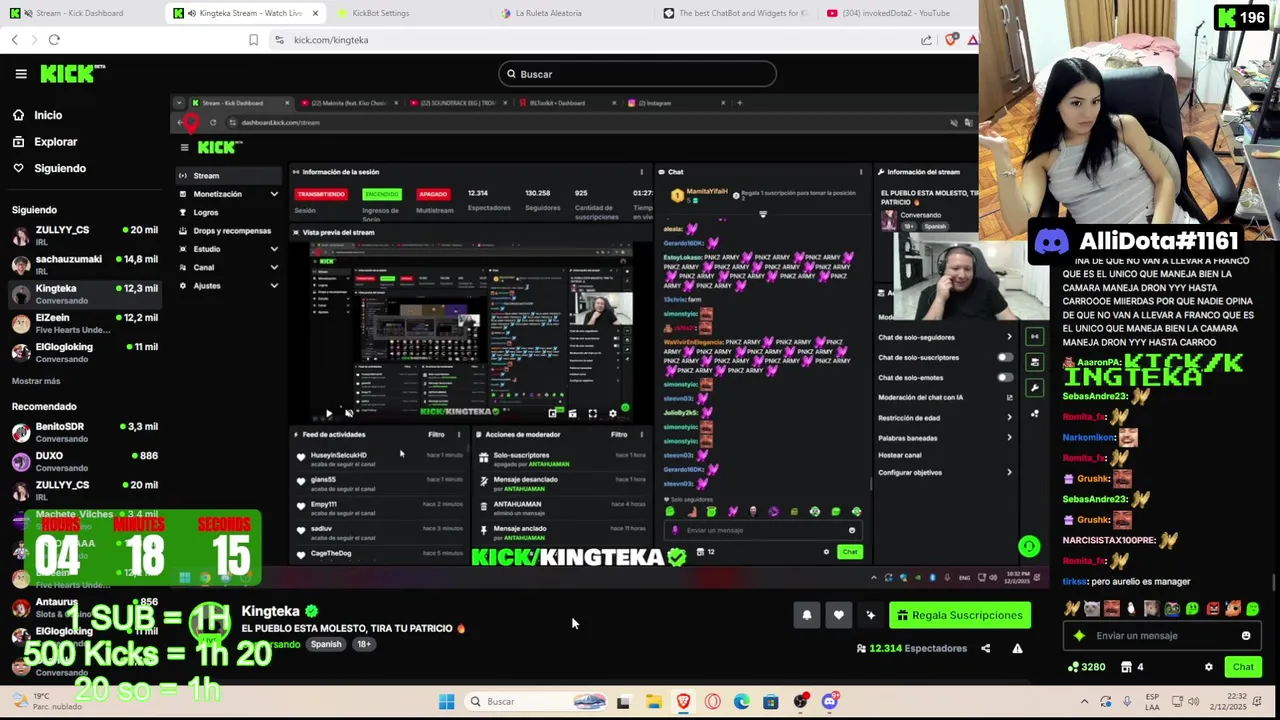Image resolution: width=1280 pixels, height=720 pixels.
Task: Click Mostrar más under Siguiendo list
Action: coord(36,381)
